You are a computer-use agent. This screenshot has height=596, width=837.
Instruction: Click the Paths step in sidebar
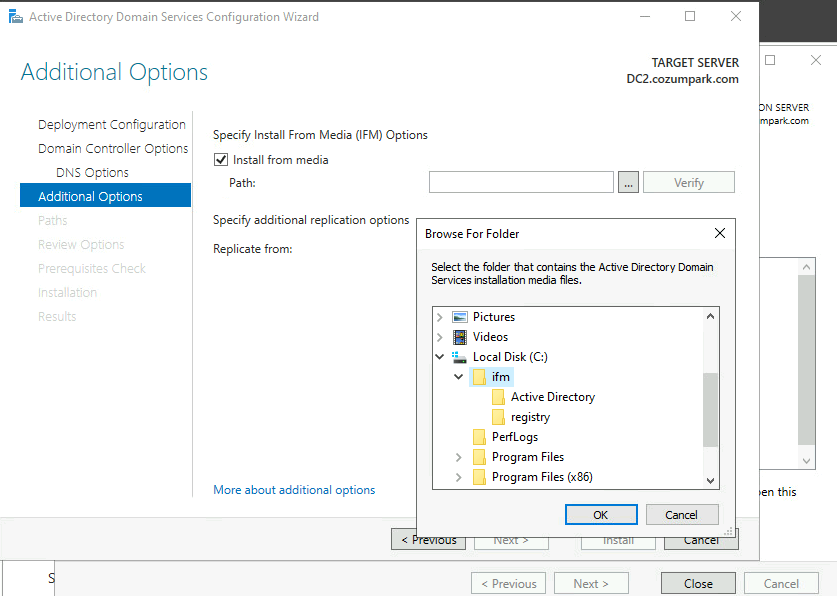coord(52,220)
